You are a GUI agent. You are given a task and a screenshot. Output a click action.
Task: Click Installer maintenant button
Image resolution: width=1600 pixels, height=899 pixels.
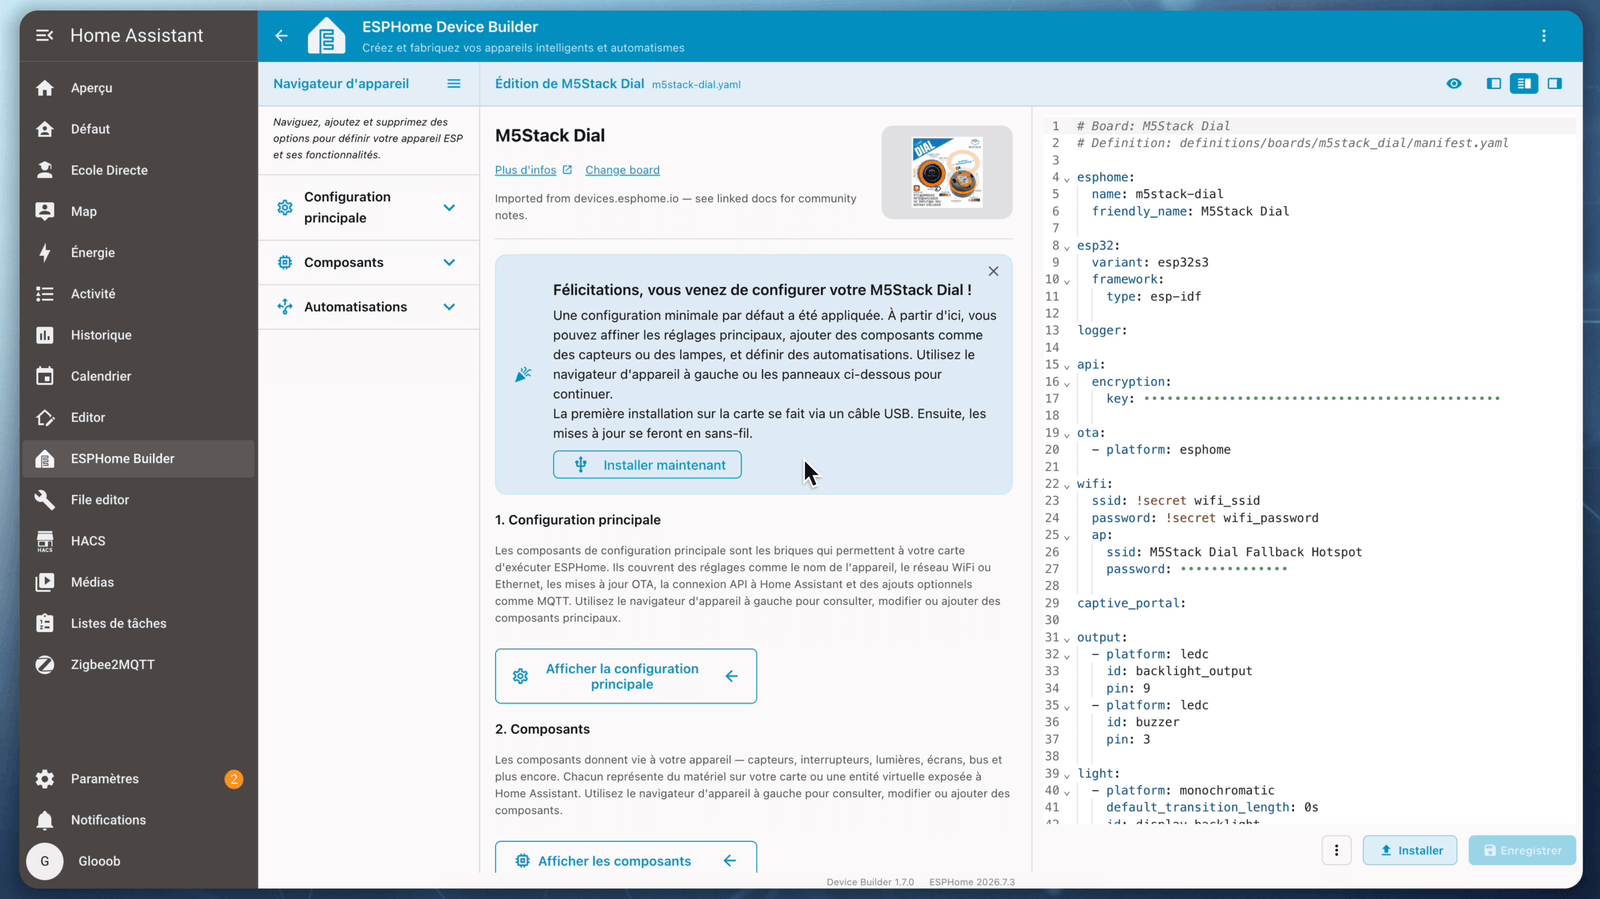click(647, 465)
